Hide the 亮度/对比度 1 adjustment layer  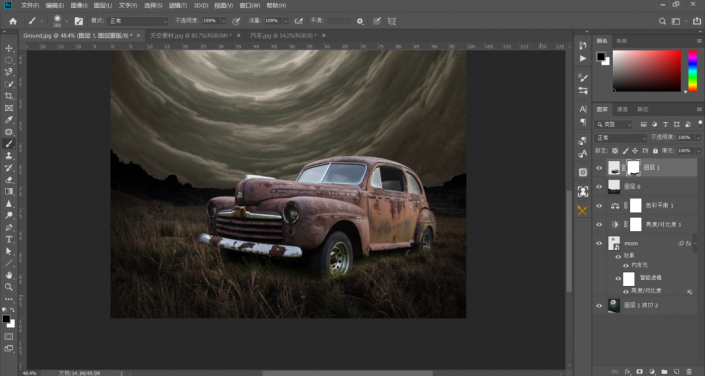(x=599, y=224)
